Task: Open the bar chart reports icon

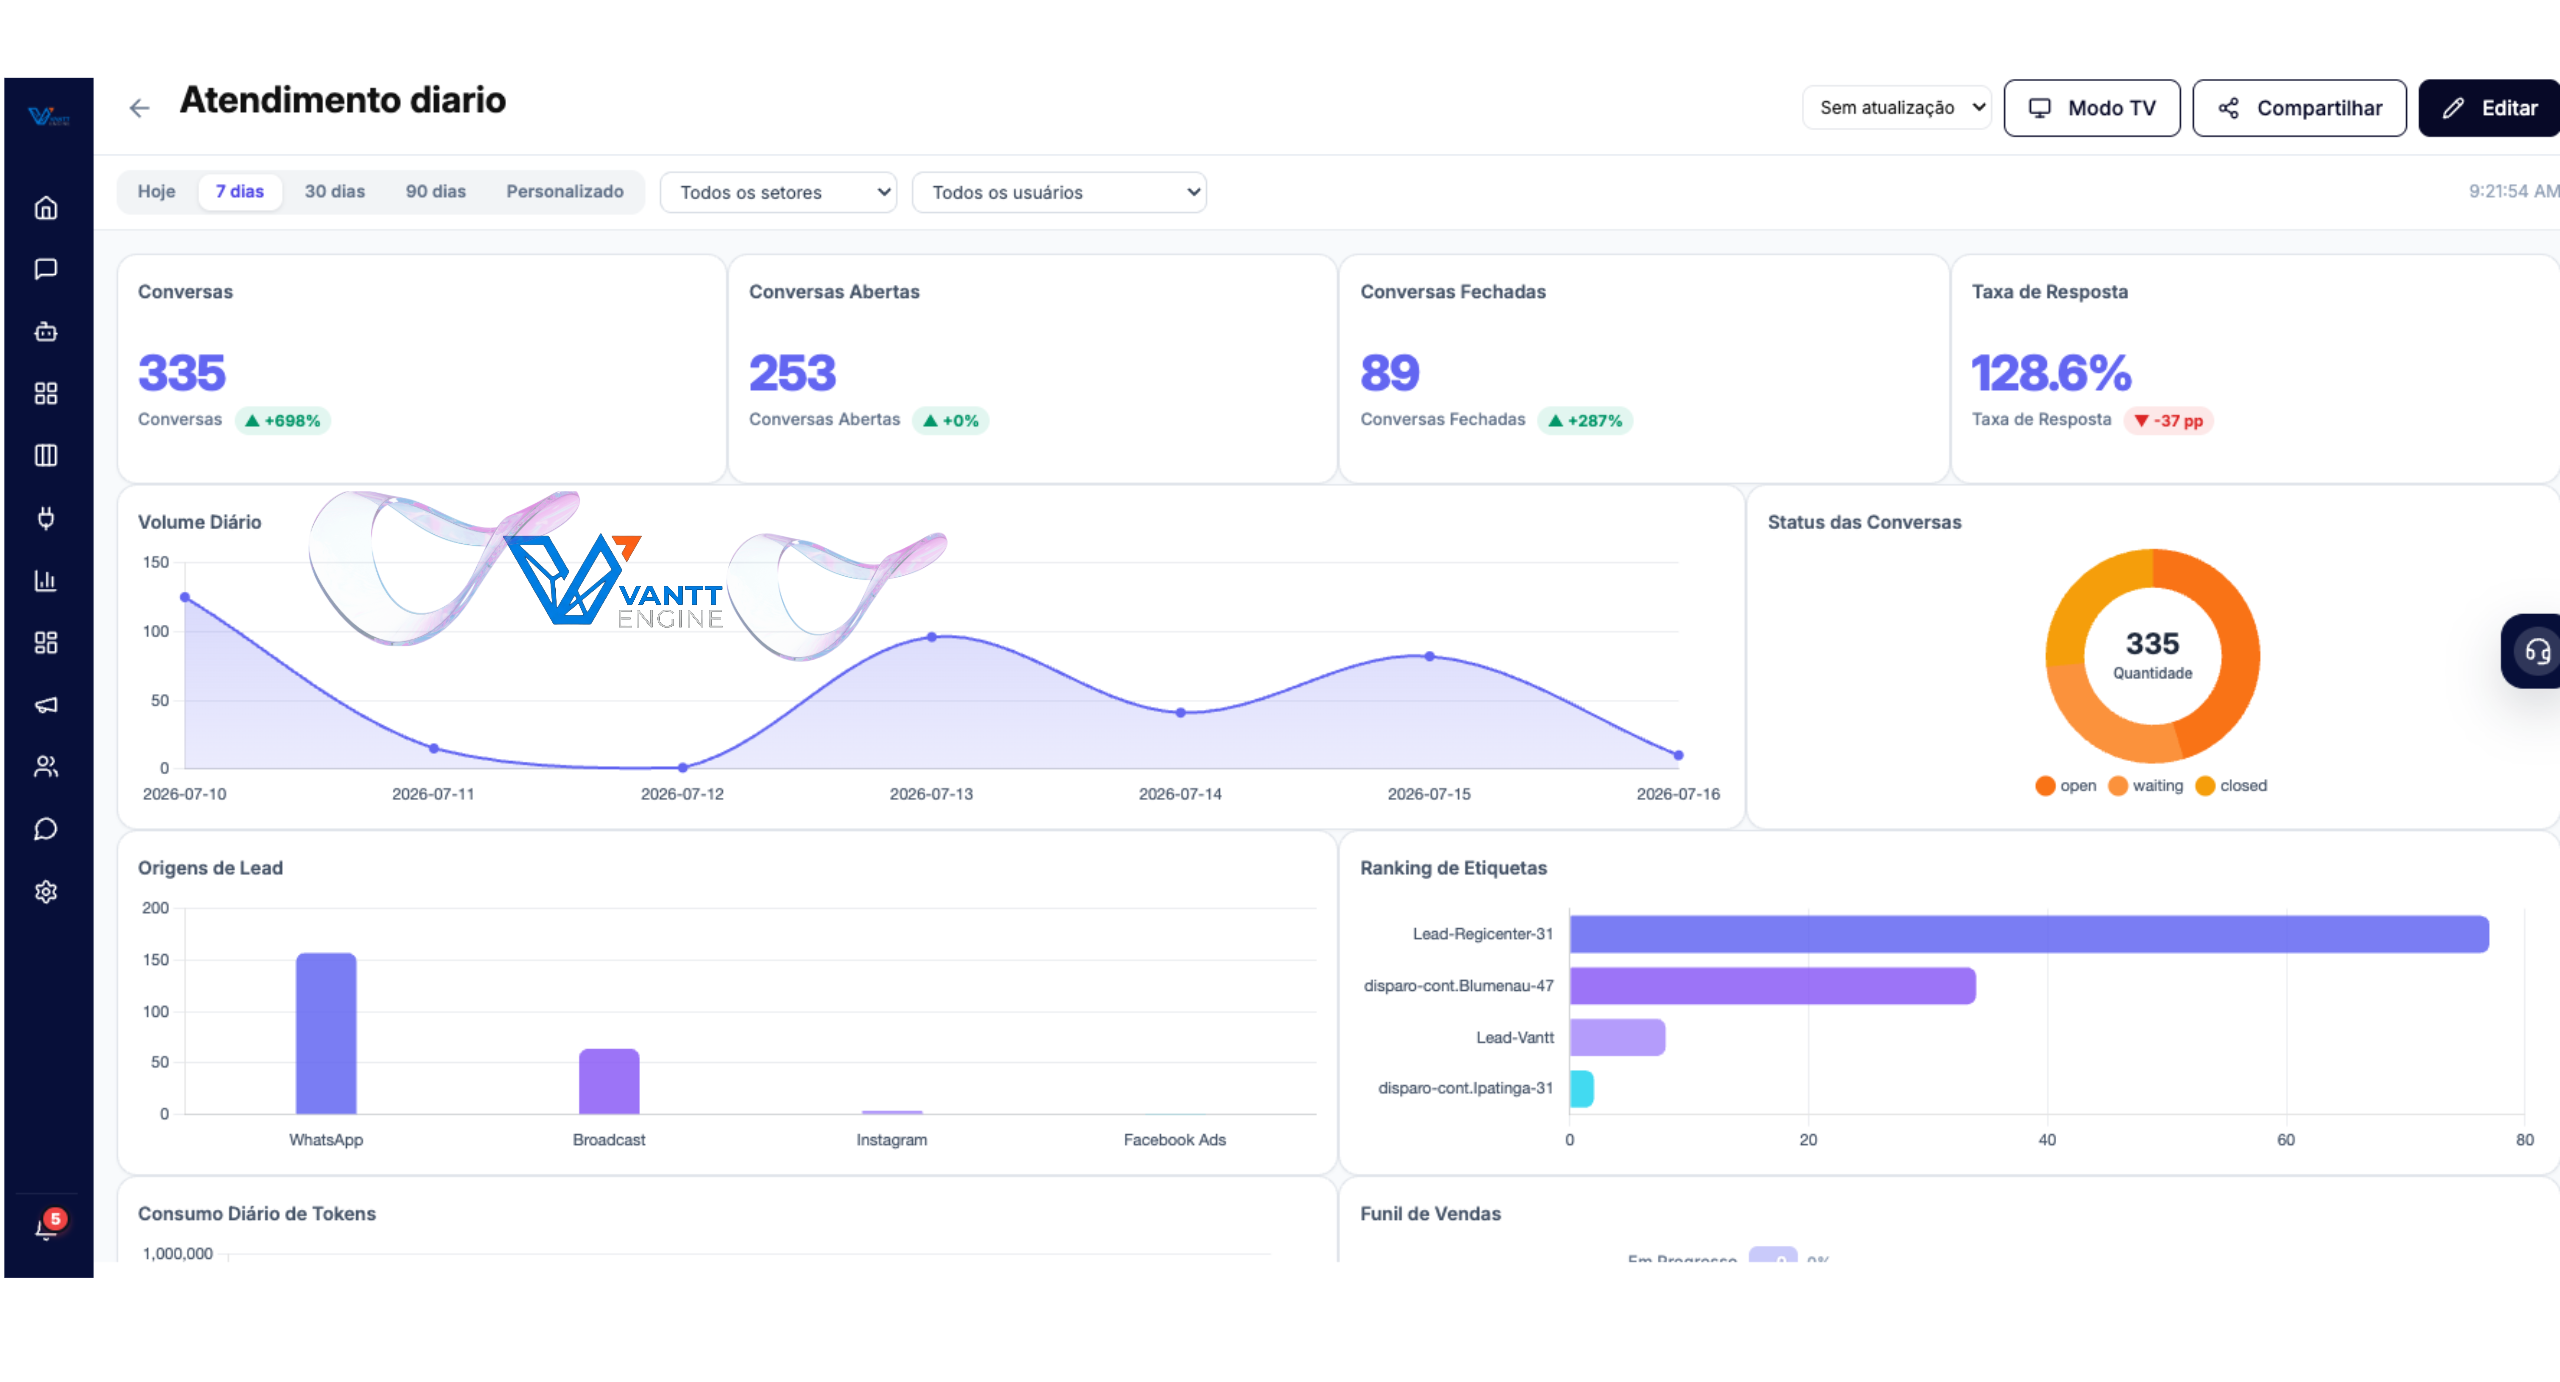Action: [x=46, y=580]
